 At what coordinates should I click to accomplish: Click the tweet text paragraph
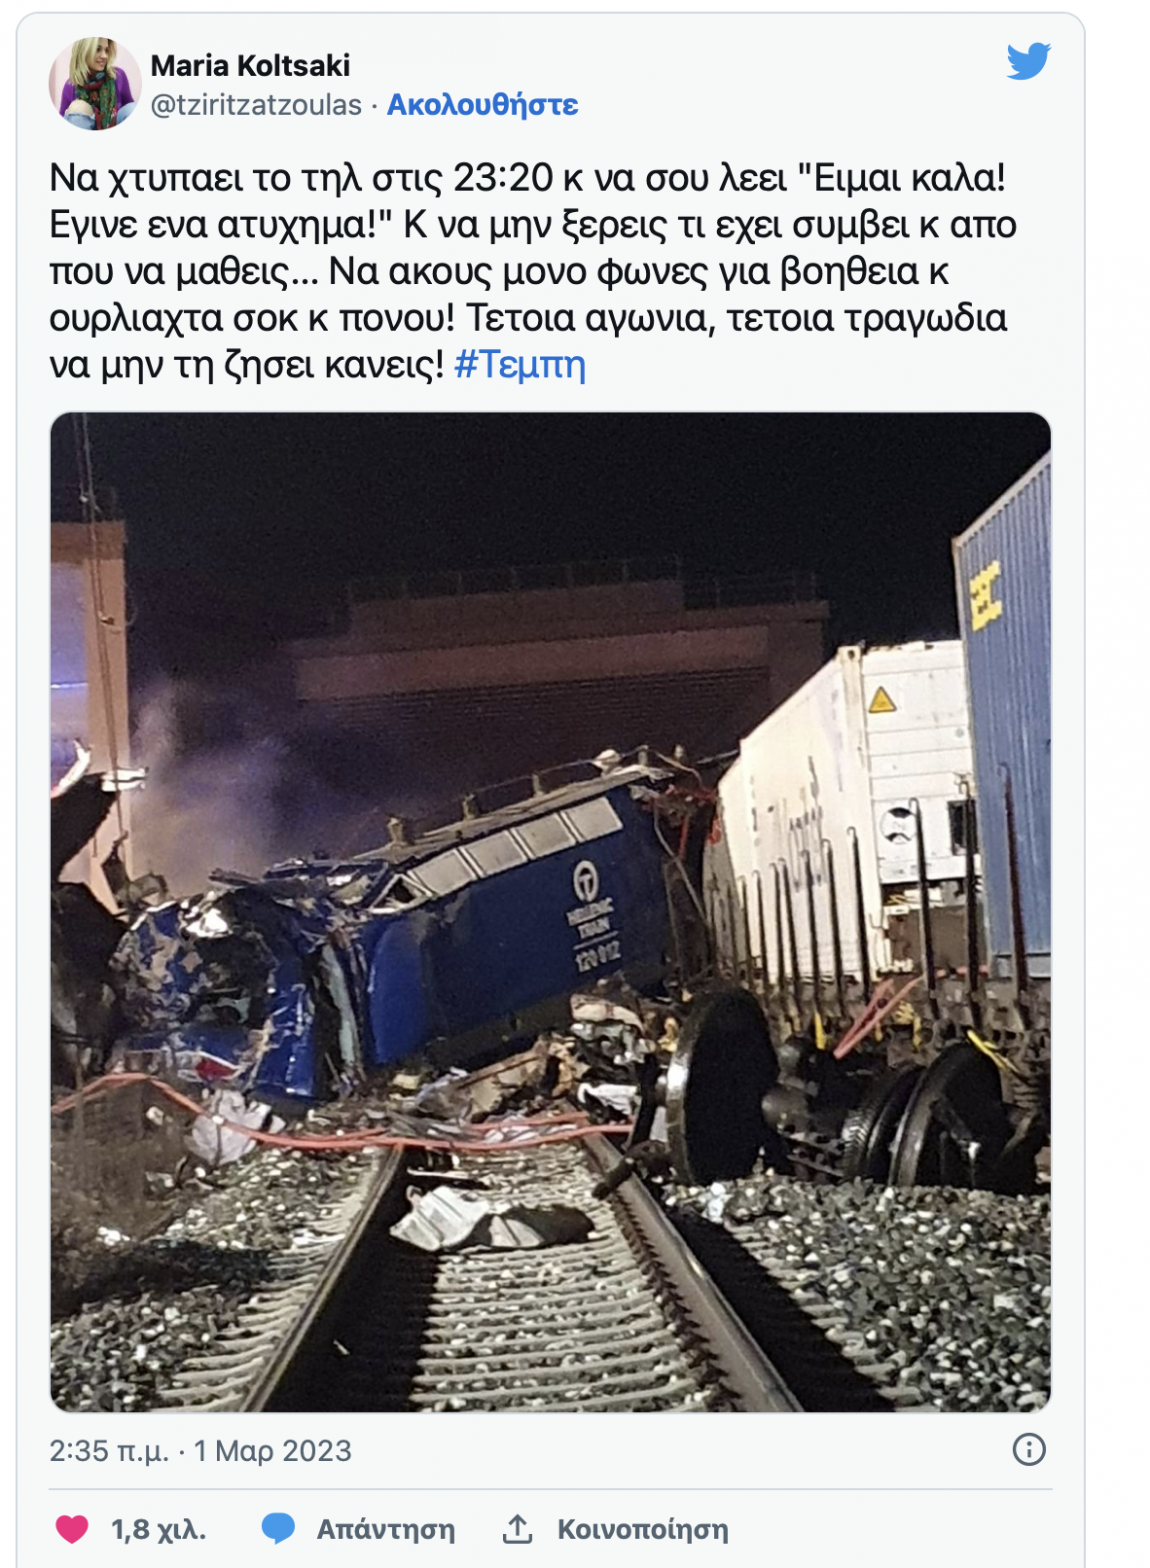coord(533,271)
